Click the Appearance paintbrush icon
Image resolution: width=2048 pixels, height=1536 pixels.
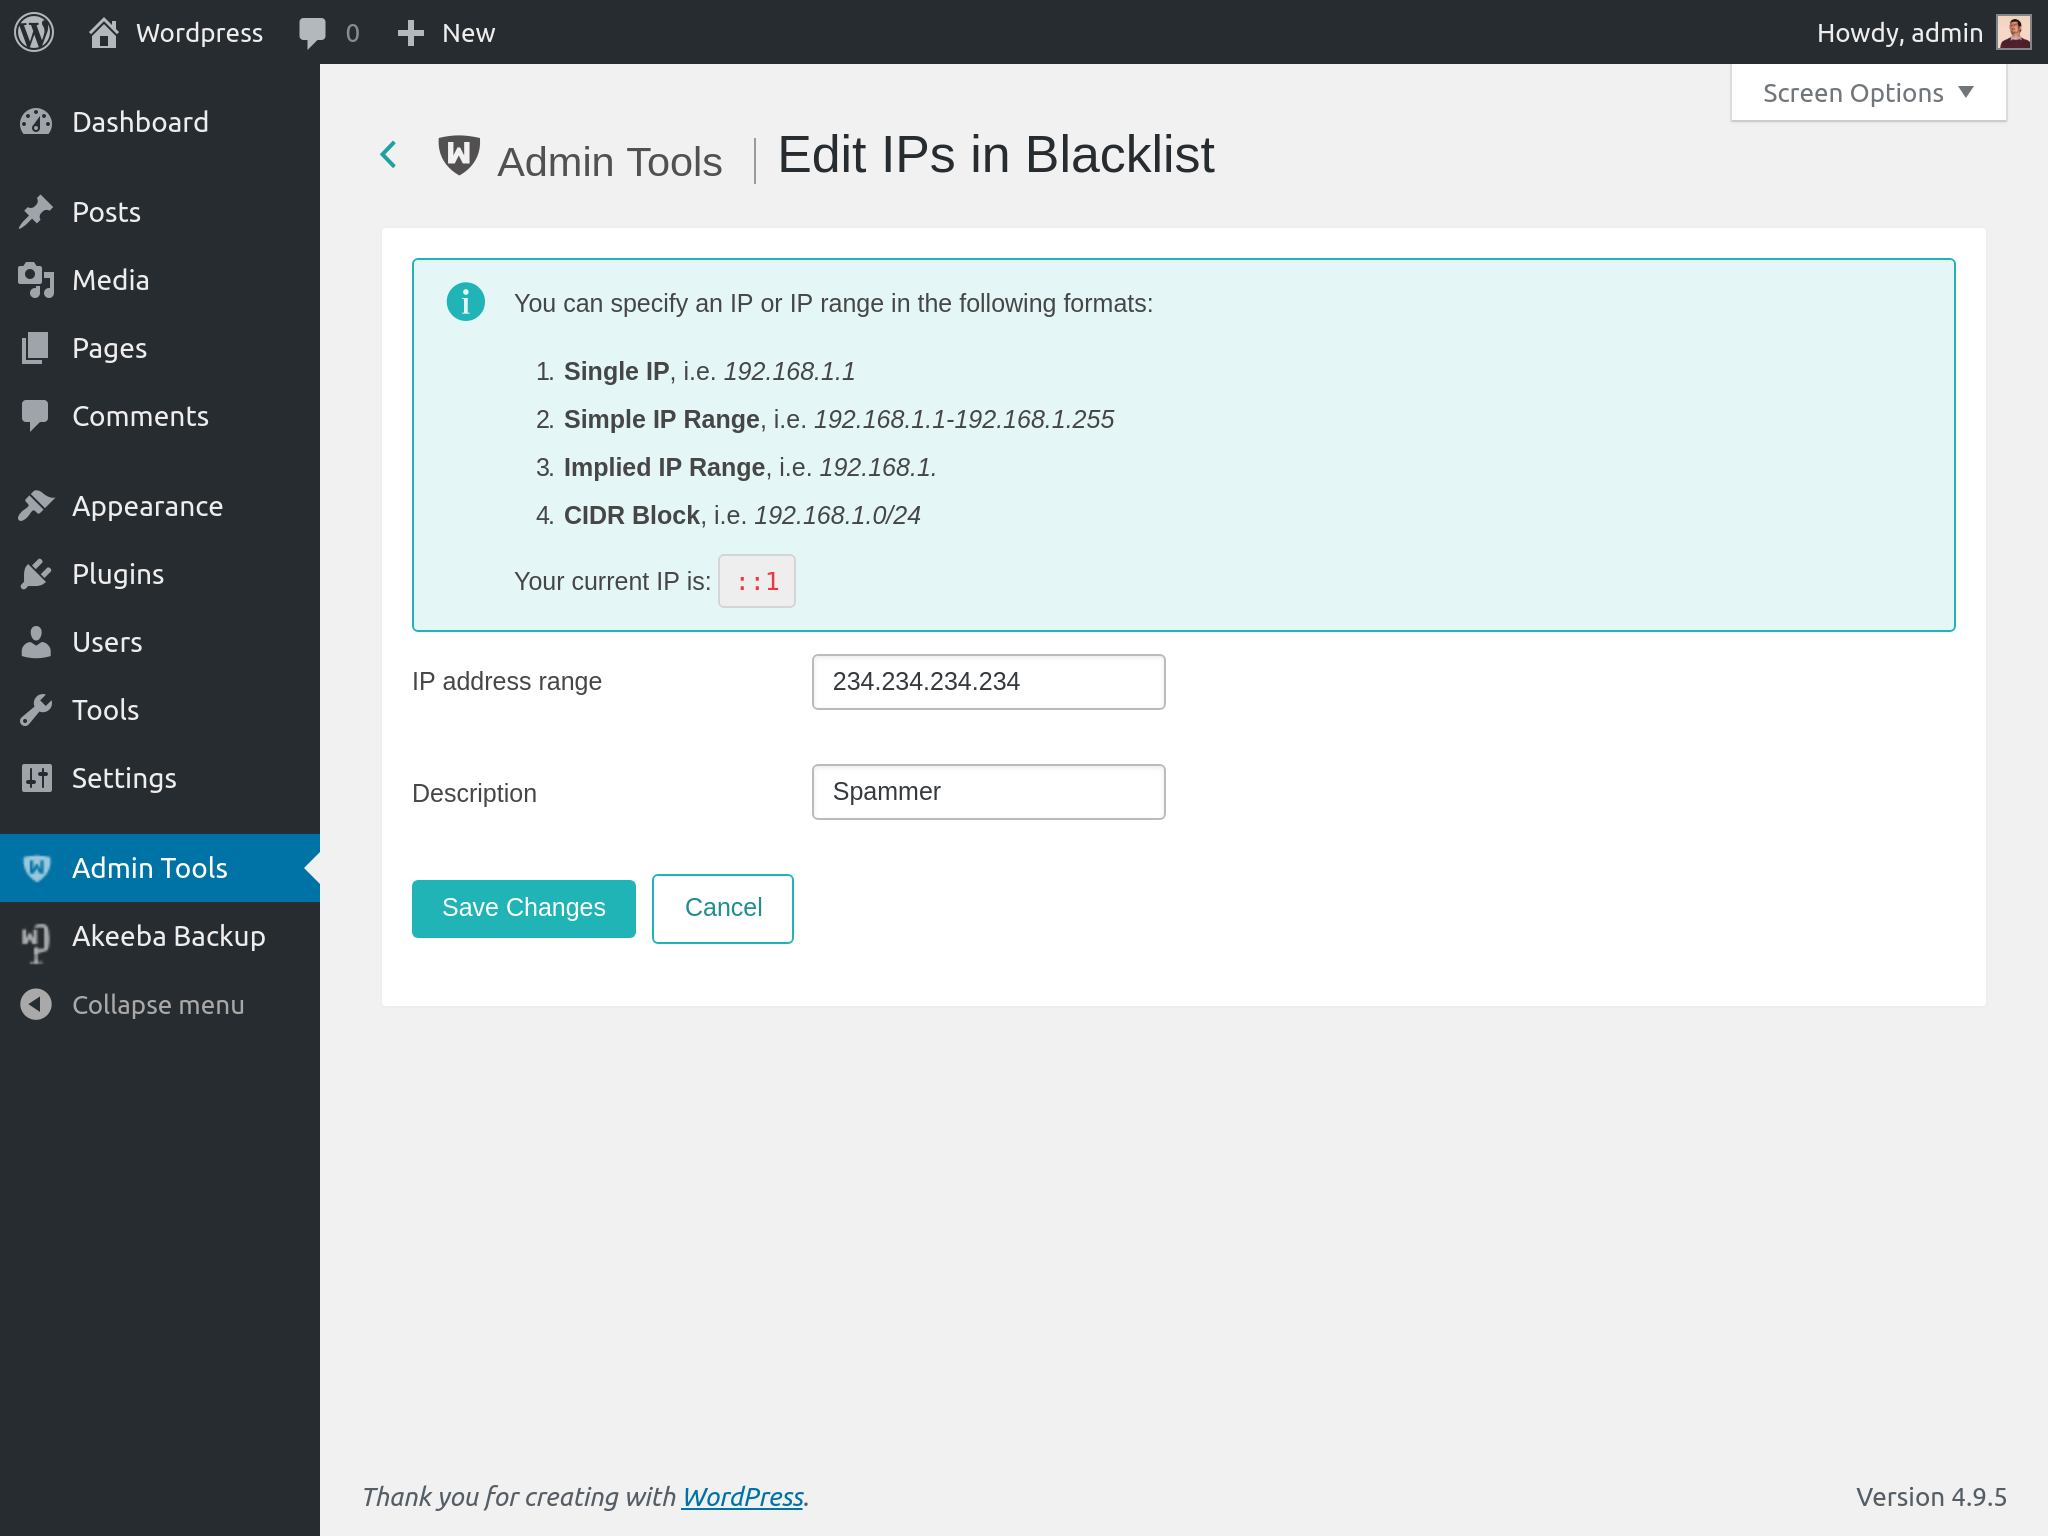point(36,506)
